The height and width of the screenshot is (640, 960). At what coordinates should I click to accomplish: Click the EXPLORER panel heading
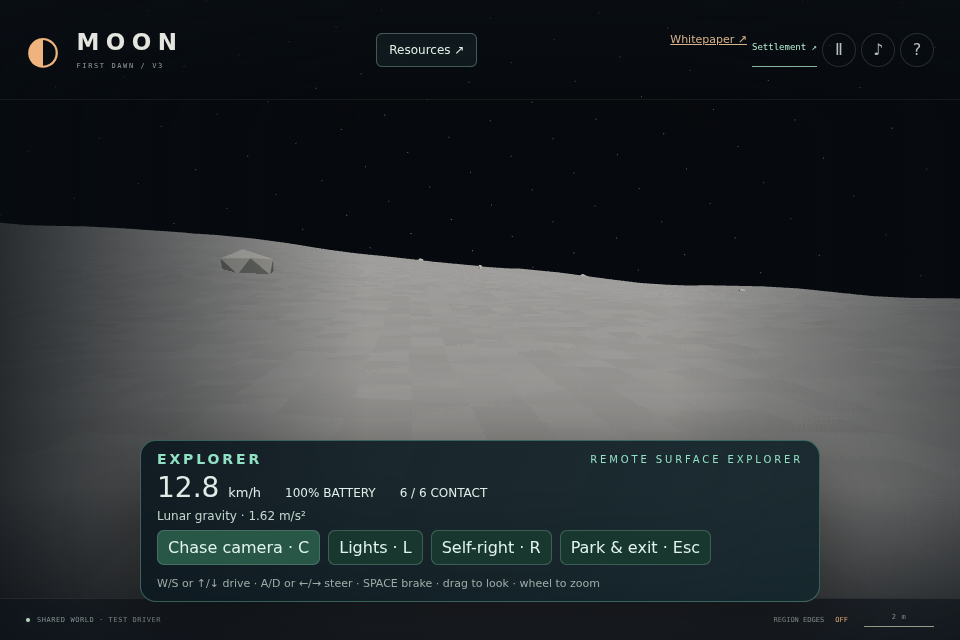coord(209,459)
